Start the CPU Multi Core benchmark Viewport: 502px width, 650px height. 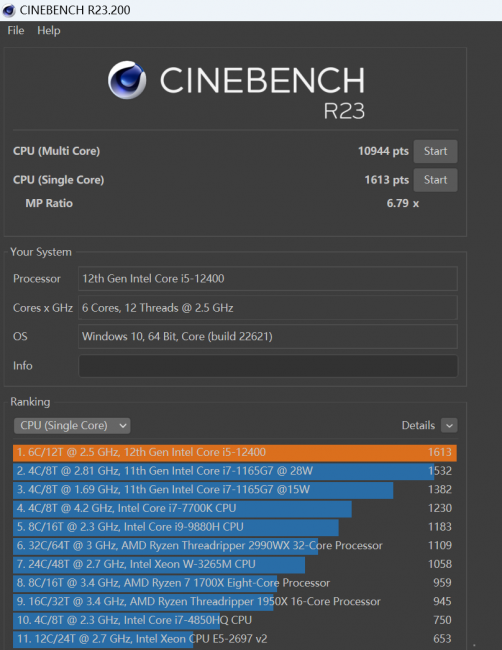pyautogui.click(x=435, y=151)
